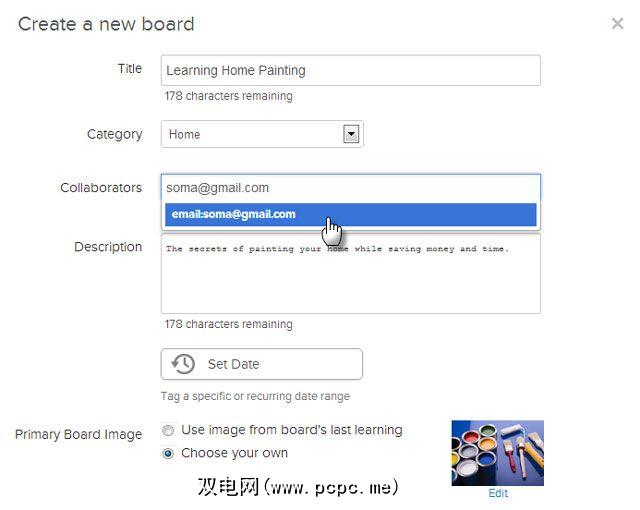640x510 pixels.
Task: Click the Category field label
Action: [115, 134]
